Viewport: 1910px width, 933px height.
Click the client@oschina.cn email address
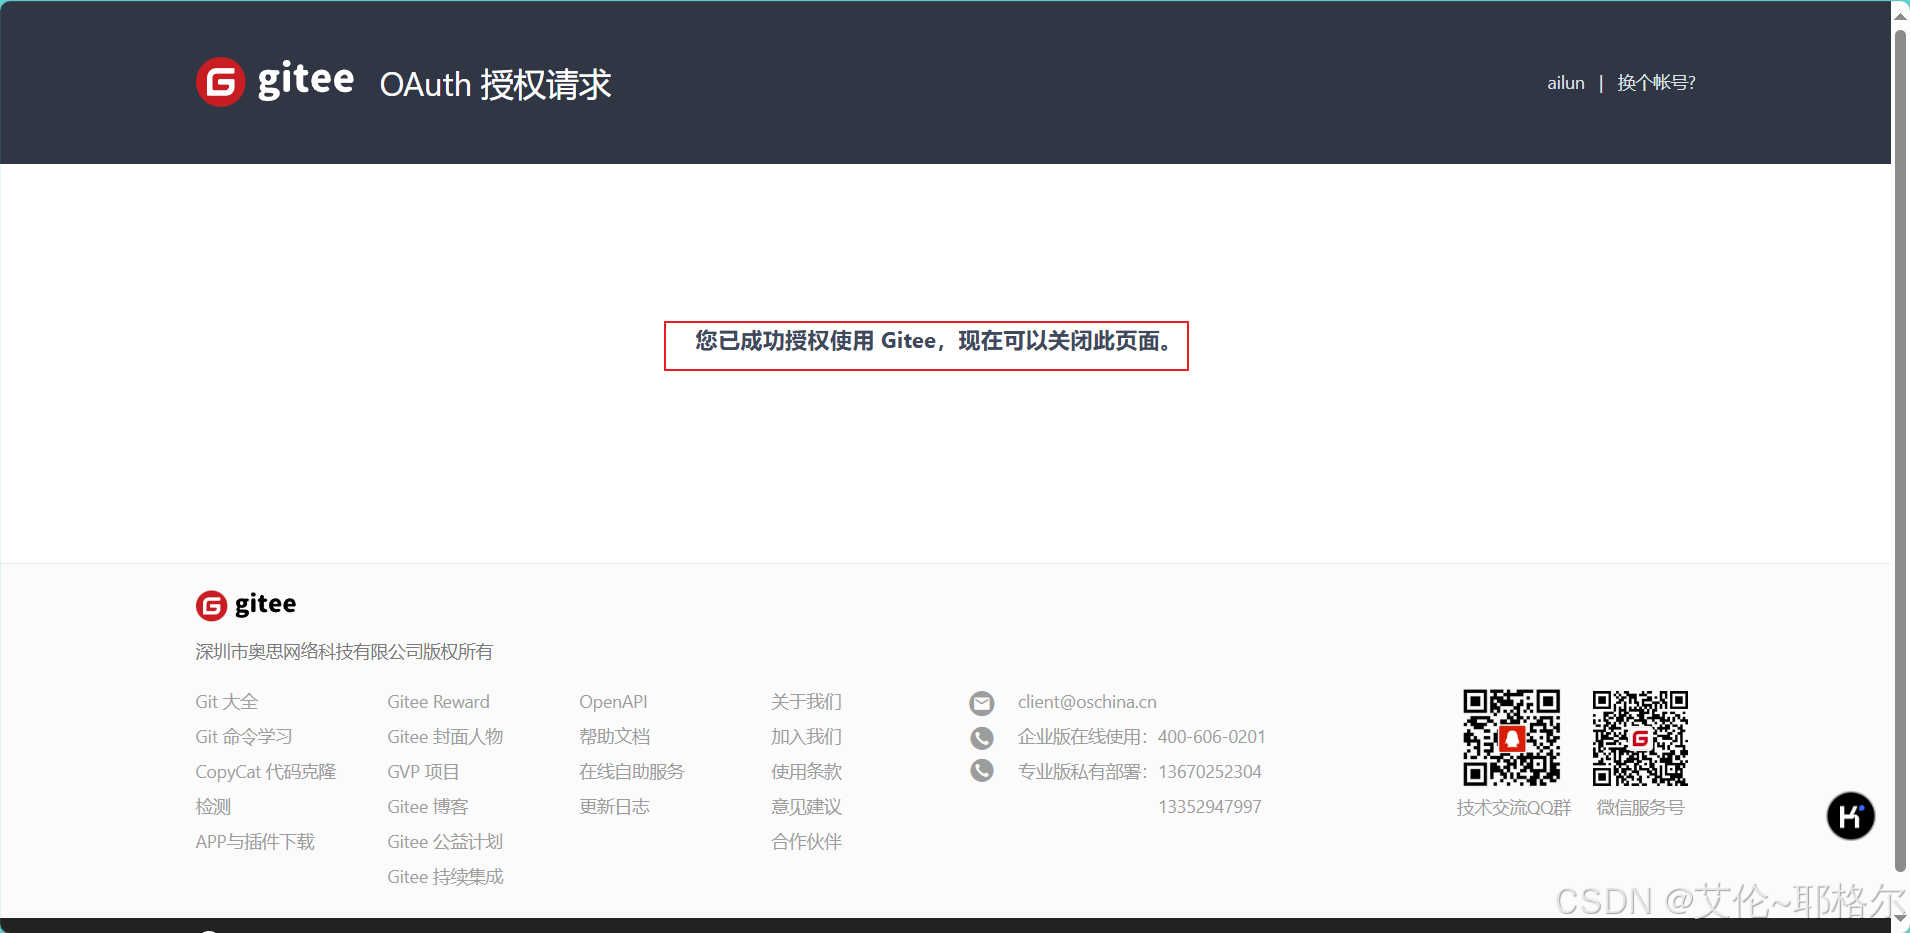(x=1087, y=702)
